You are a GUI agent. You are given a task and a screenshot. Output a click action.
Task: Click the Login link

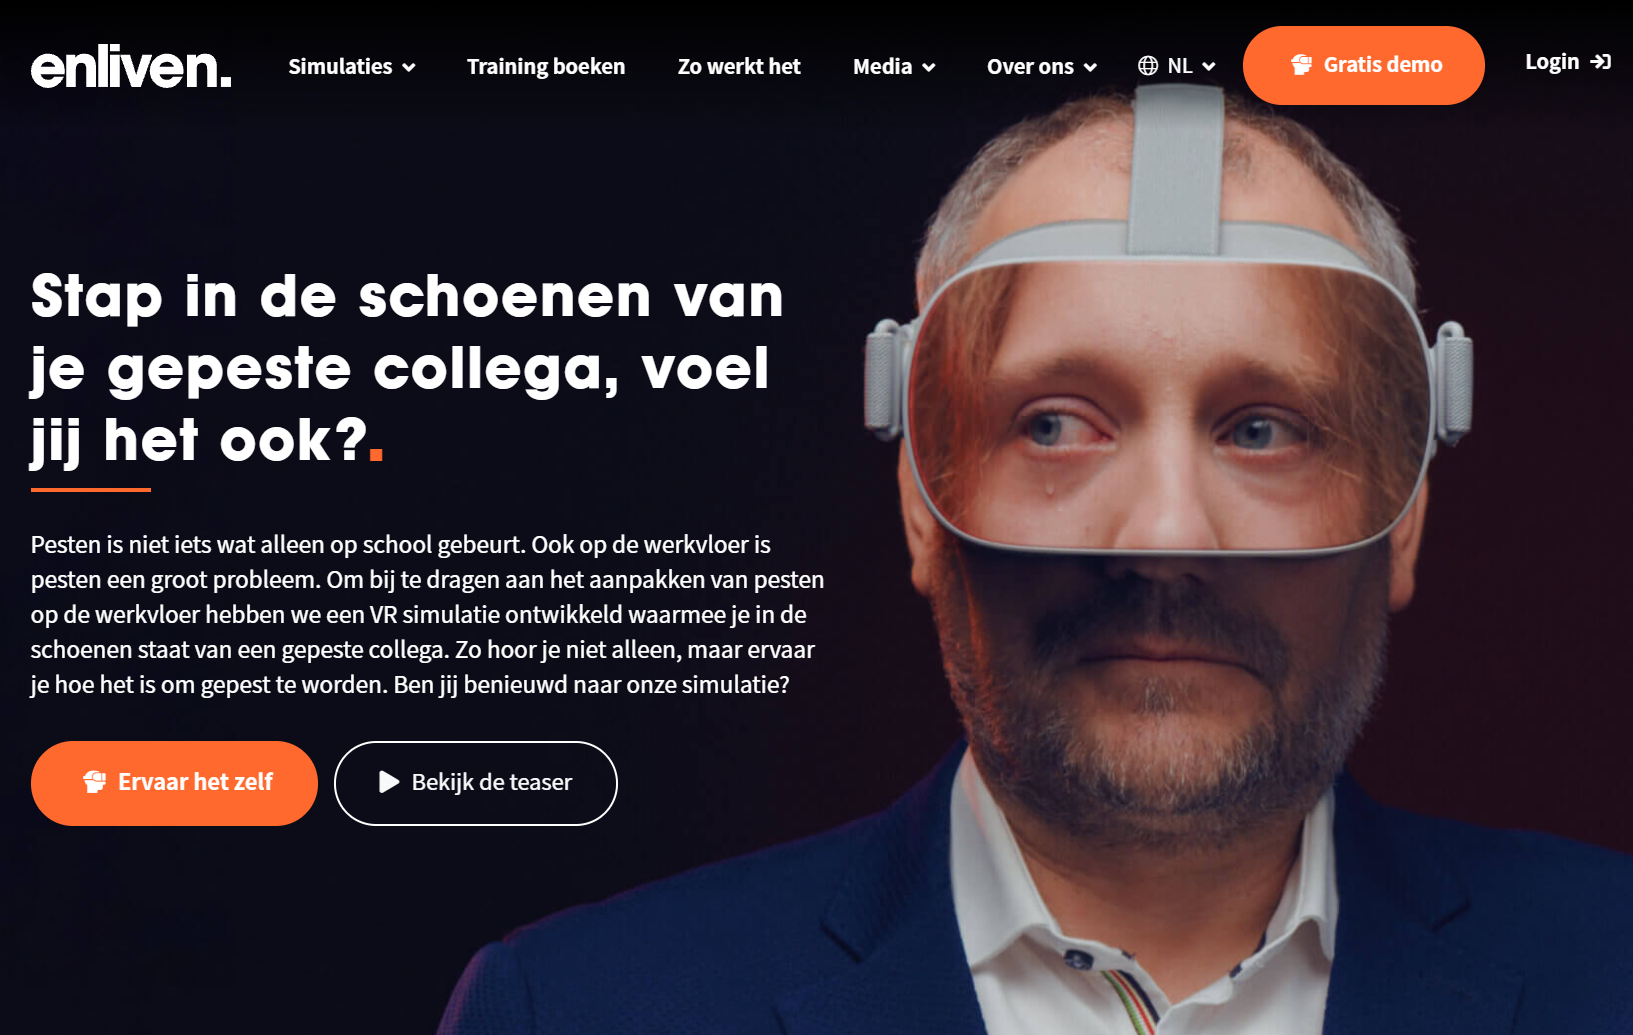click(x=1568, y=62)
